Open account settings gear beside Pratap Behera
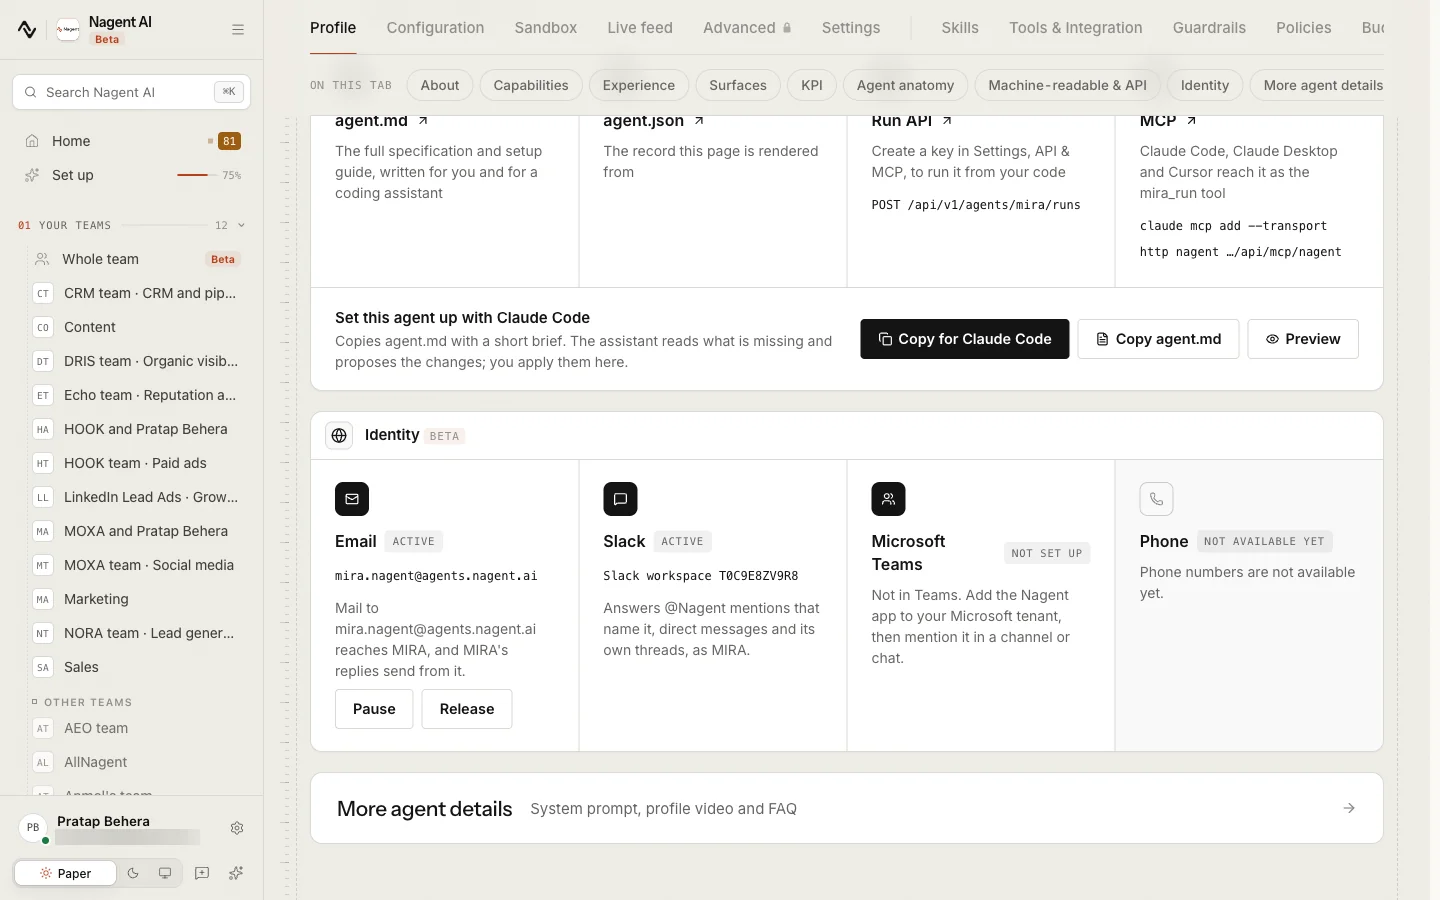The image size is (1440, 900). [237, 828]
